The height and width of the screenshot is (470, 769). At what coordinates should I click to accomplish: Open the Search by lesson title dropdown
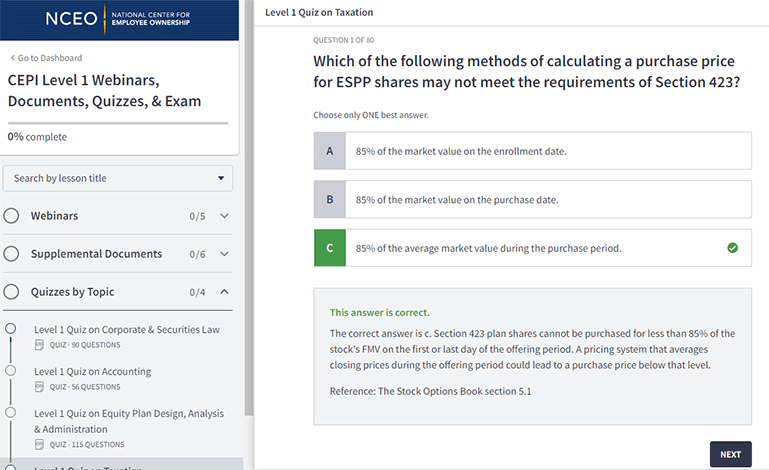coord(118,178)
